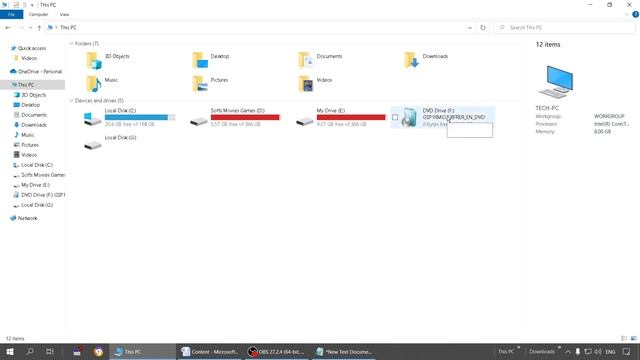Select the DVD Drive (F:) disc icon

coord(409,118)
